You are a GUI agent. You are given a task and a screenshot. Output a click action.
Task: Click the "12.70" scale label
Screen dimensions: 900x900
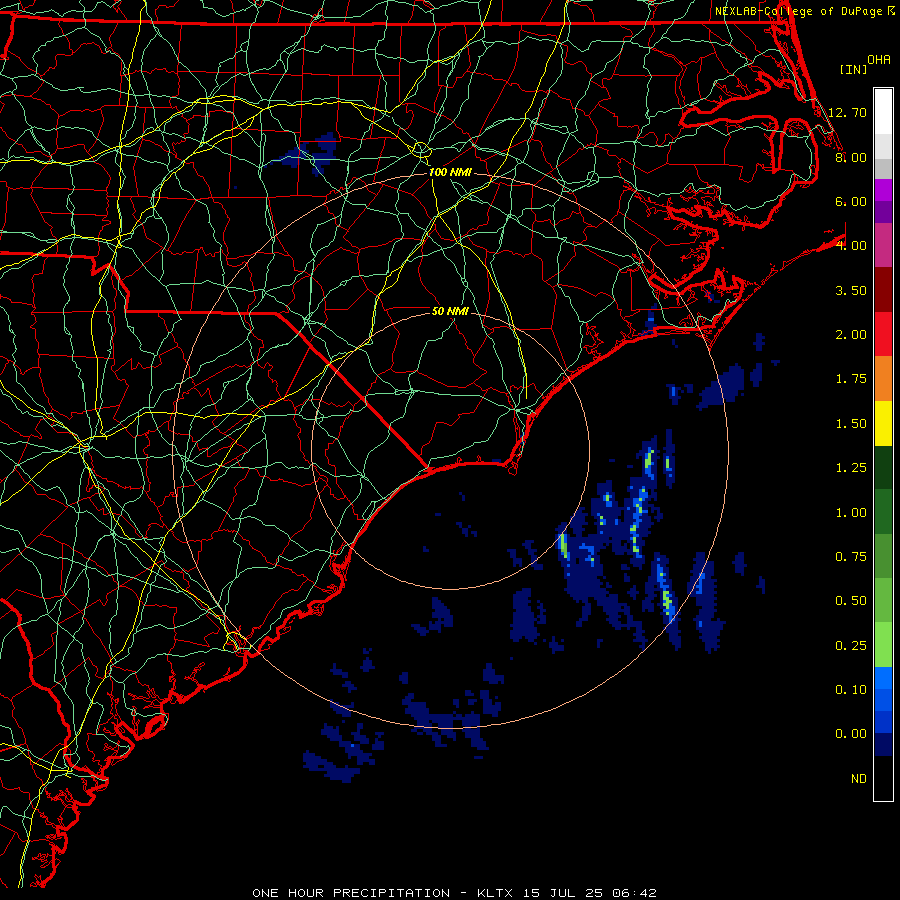(x=847, y=112)
